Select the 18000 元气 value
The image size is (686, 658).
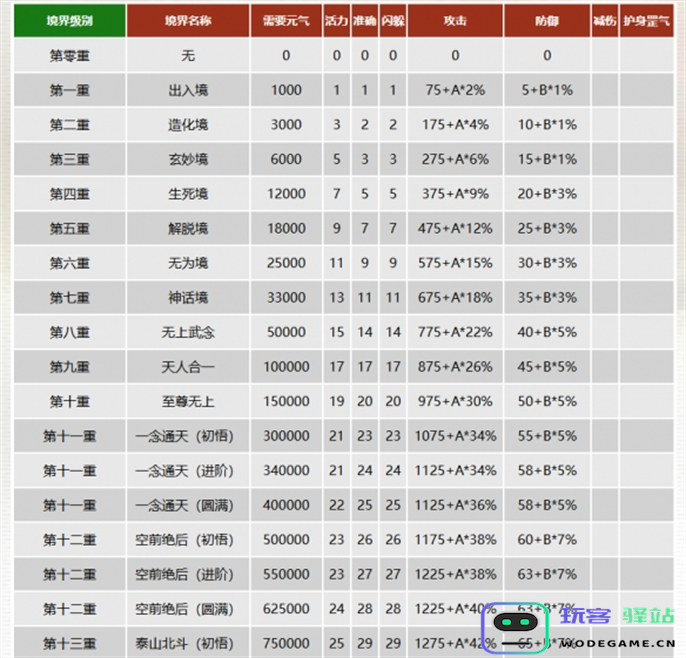pos(286,228)
